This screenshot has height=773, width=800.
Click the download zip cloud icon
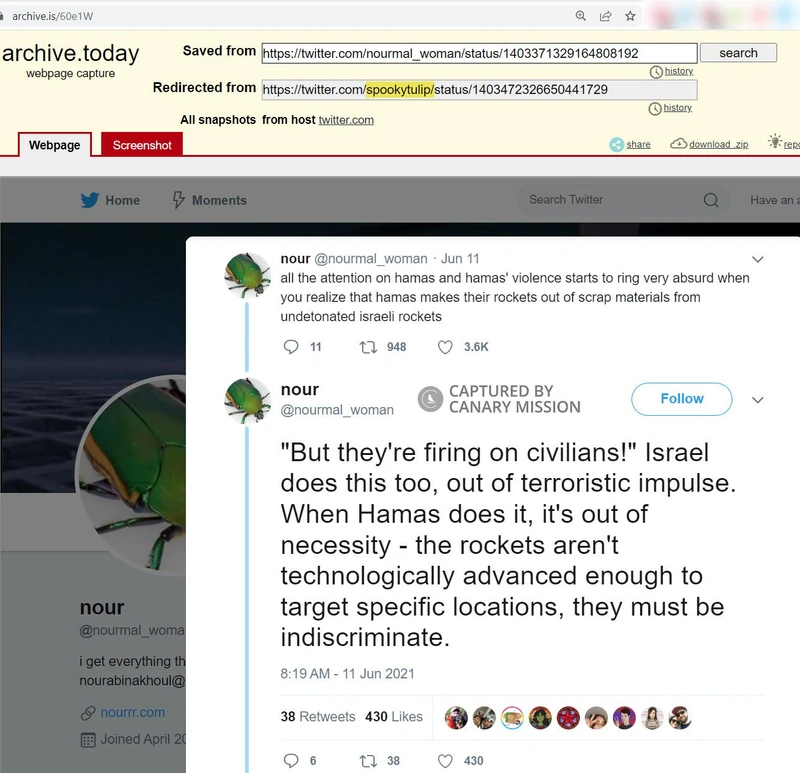pos(679,143)
